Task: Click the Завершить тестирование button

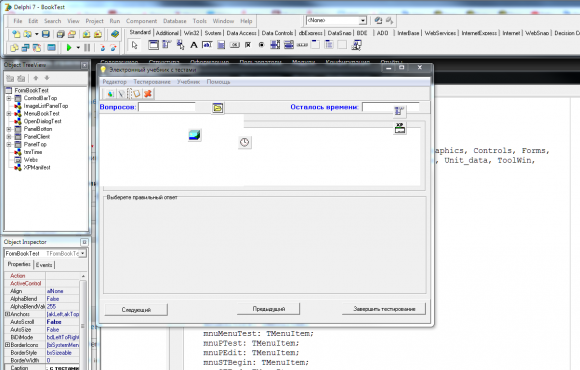Action: [x=384, y=309]
